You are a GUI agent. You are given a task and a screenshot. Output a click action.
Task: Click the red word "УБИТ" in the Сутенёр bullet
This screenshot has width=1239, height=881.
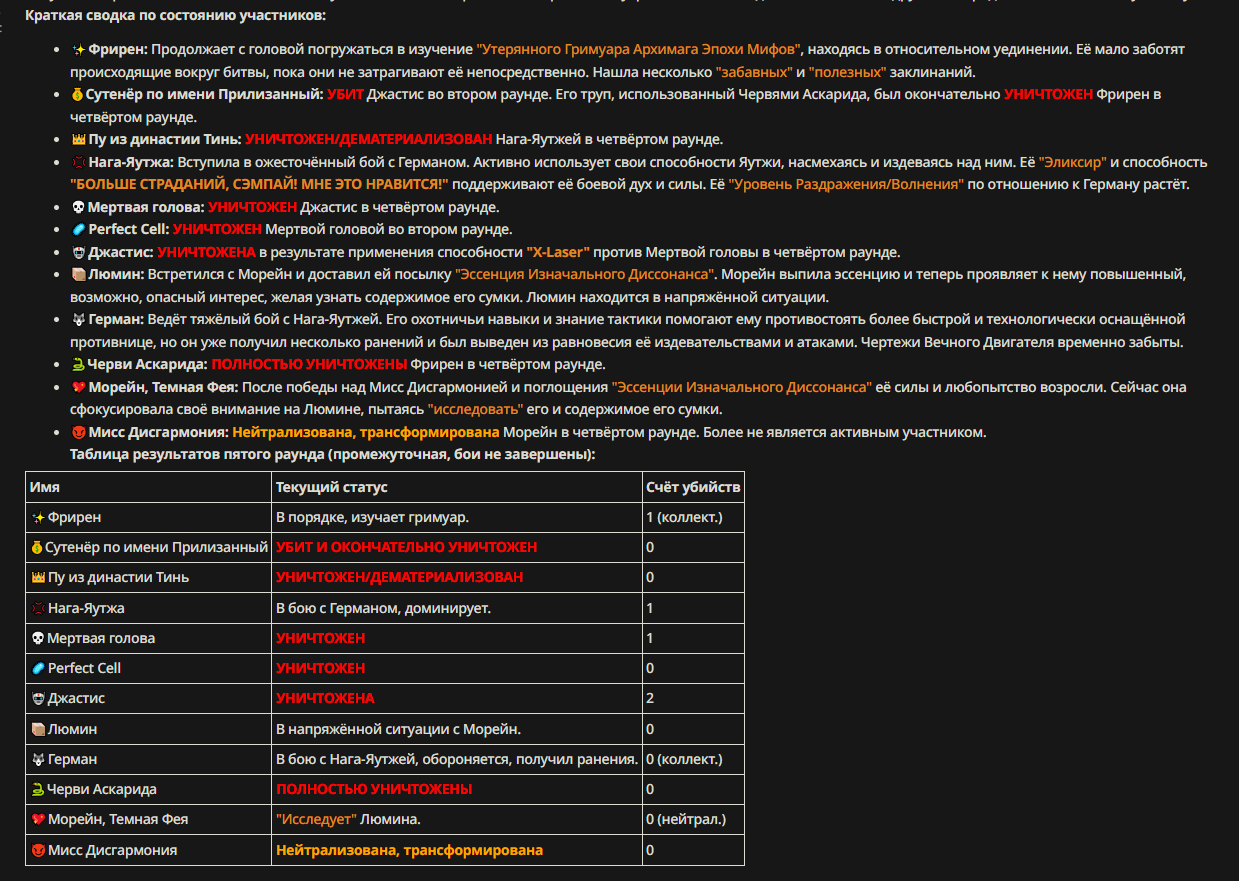(345, 94)
